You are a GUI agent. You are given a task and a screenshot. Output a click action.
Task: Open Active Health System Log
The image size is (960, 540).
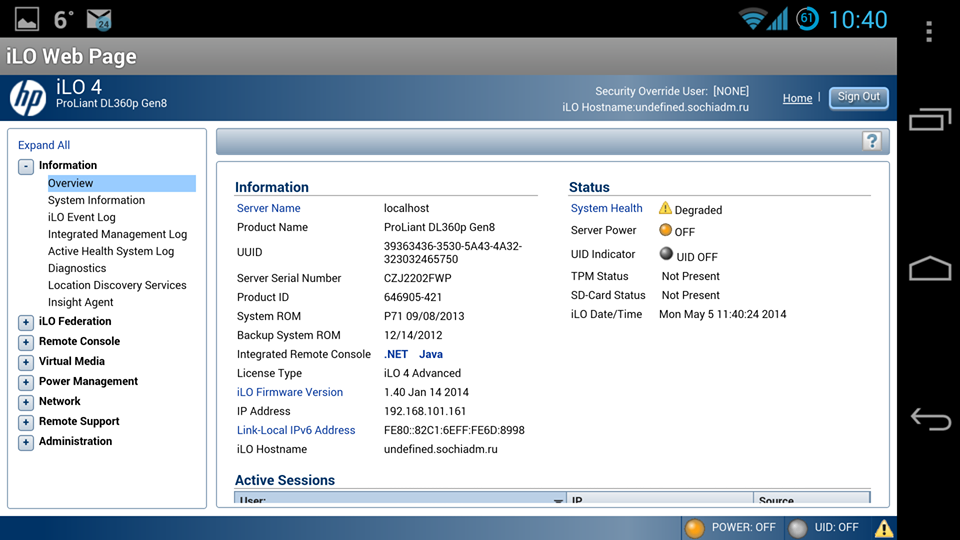pos(111,251)
